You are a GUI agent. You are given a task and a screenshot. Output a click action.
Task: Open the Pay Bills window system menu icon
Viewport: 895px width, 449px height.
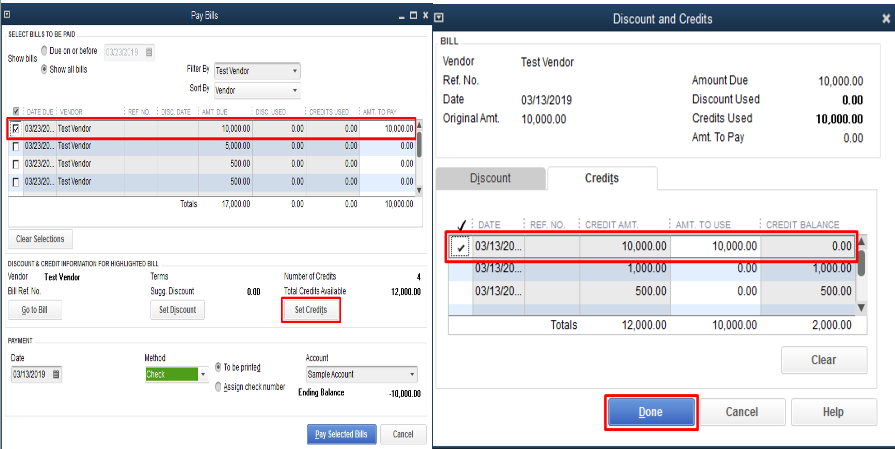tap(7, 15)
